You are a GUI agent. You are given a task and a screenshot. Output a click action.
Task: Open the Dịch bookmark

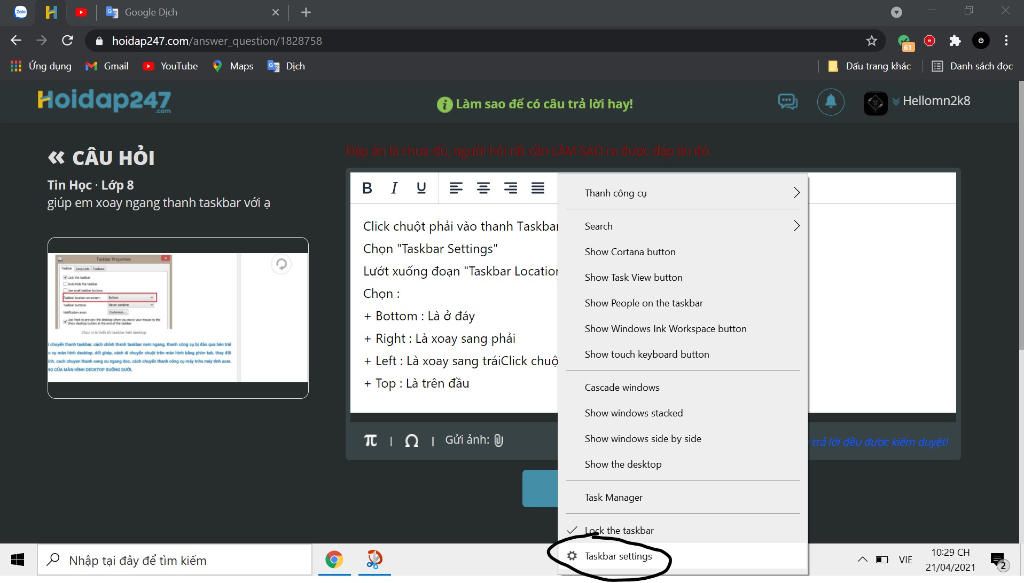point(286,66)
